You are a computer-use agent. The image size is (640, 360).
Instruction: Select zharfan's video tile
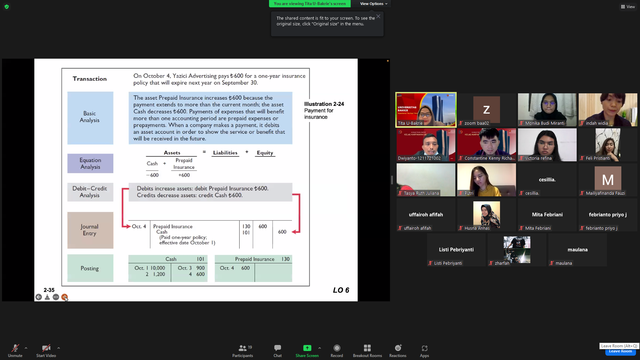click(517, 250)
